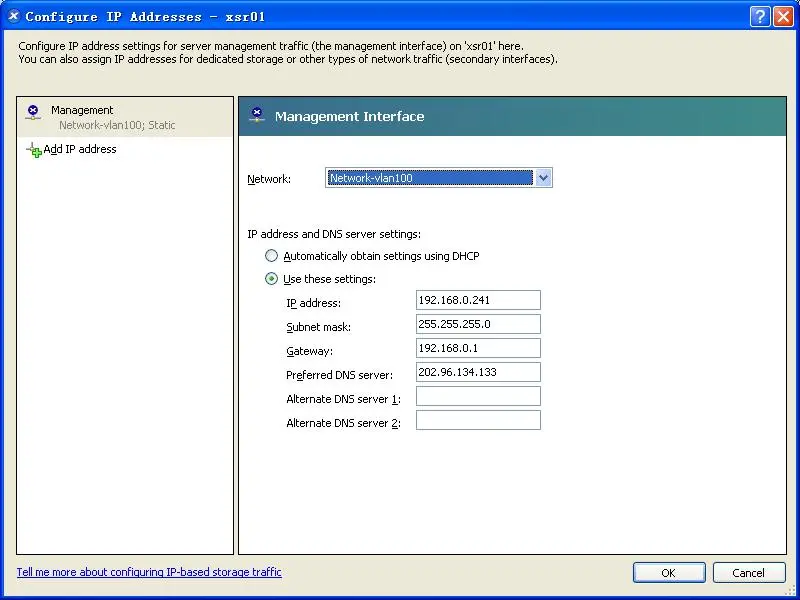Open the Network dropdown arrow

543,178
